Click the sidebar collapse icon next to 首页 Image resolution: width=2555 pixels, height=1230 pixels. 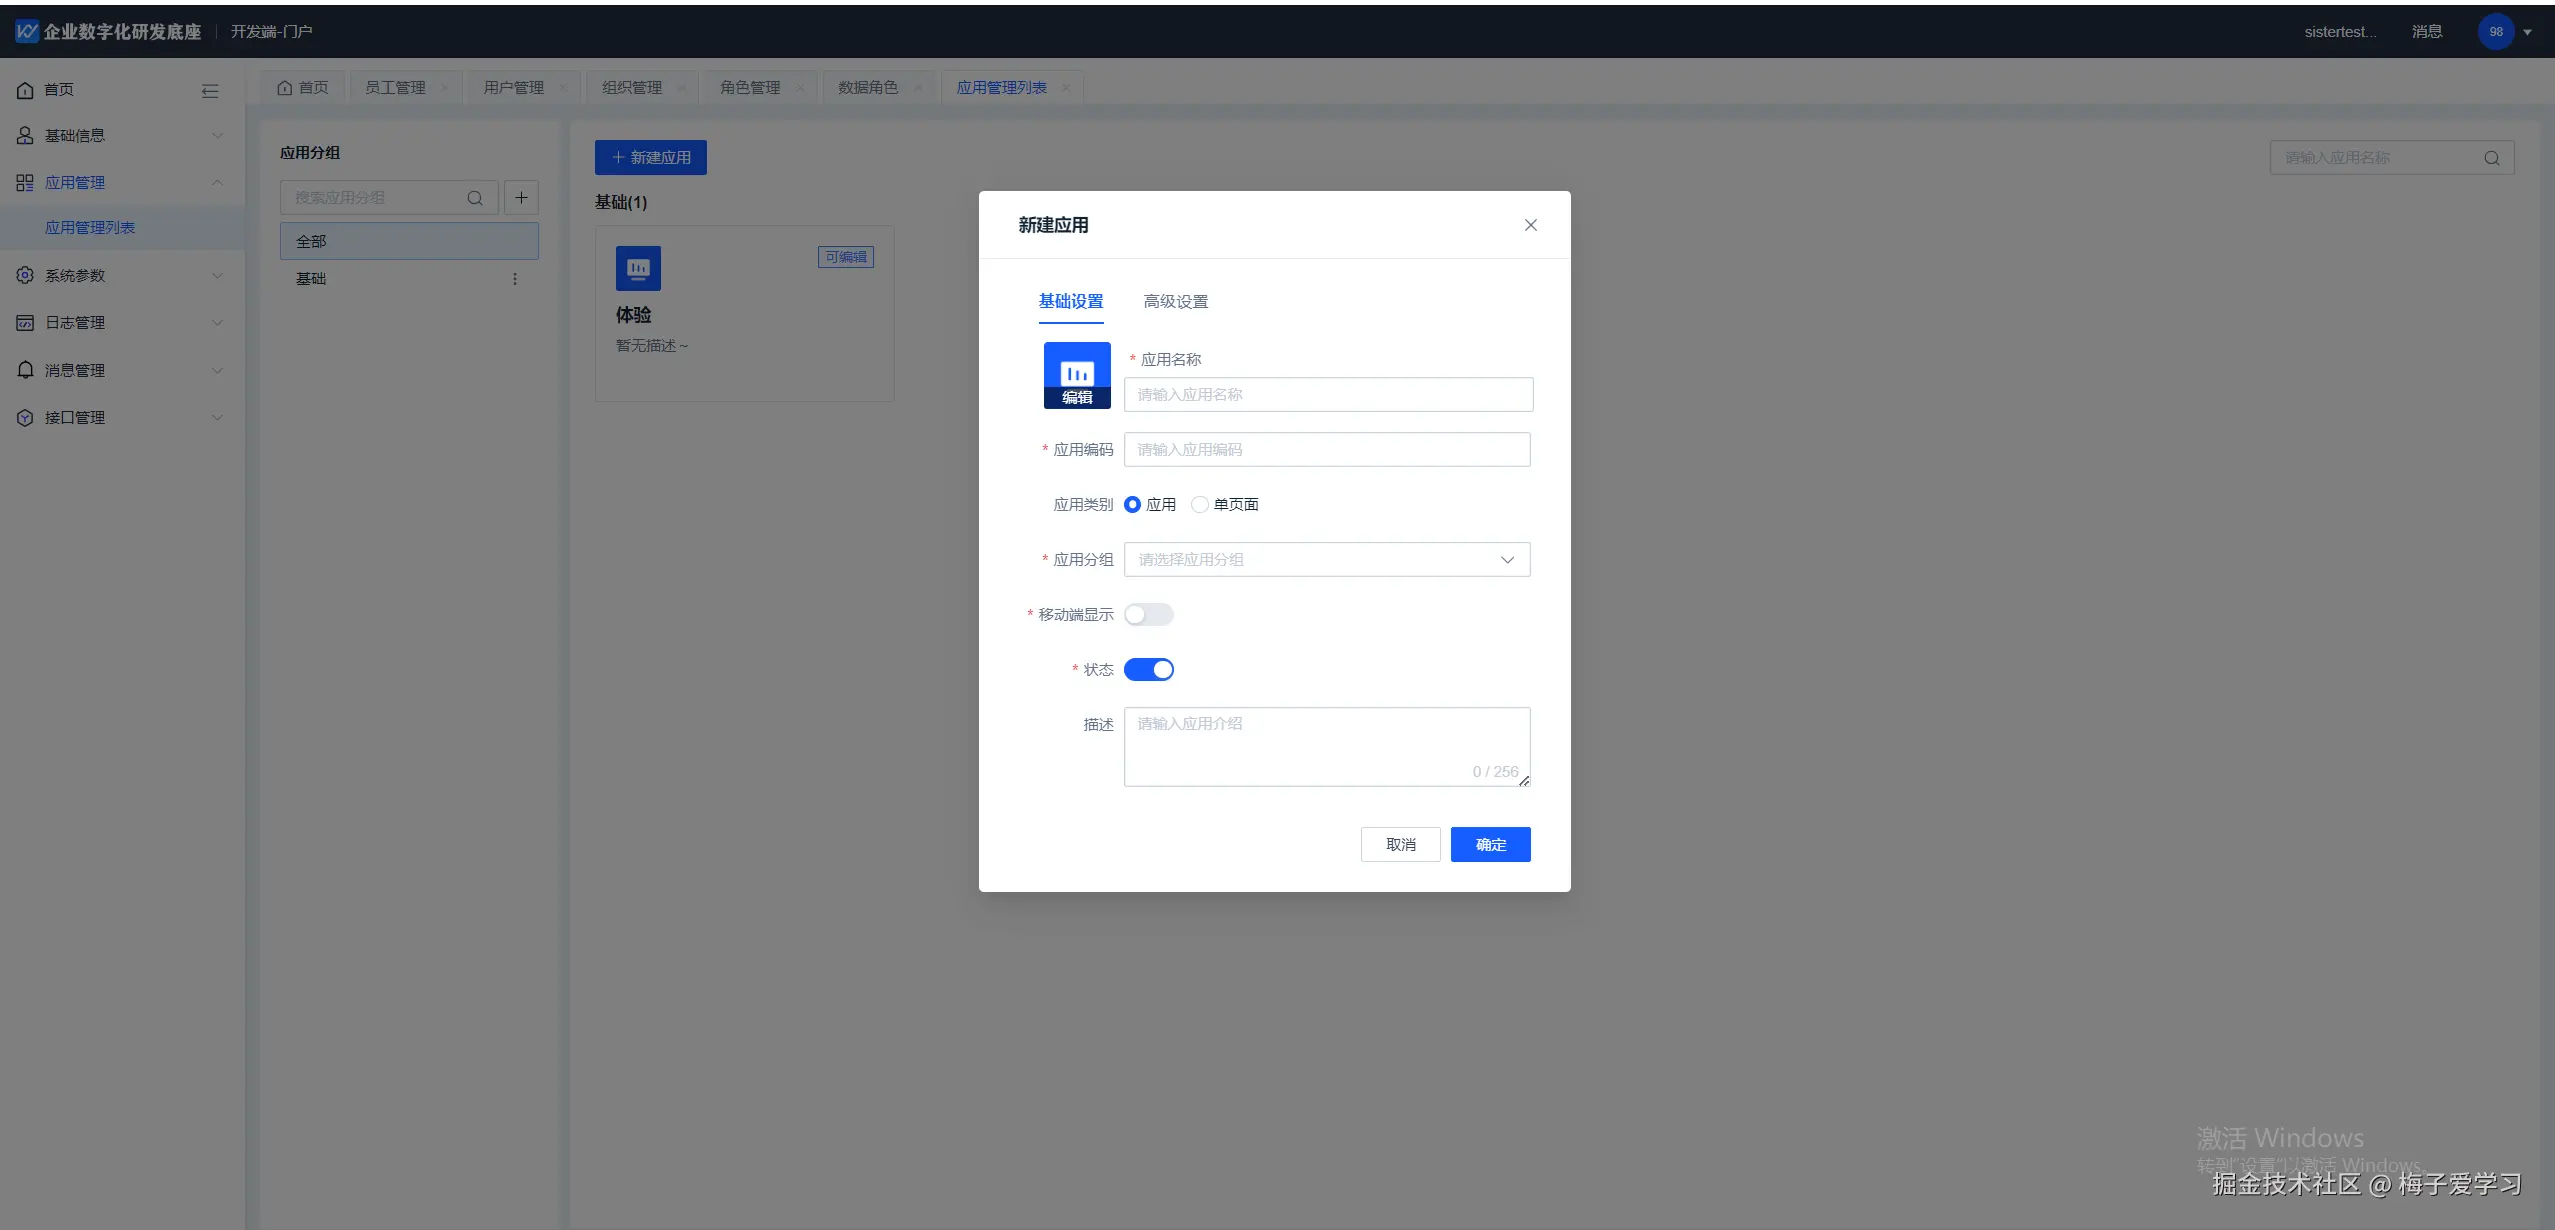pos(210,91)
